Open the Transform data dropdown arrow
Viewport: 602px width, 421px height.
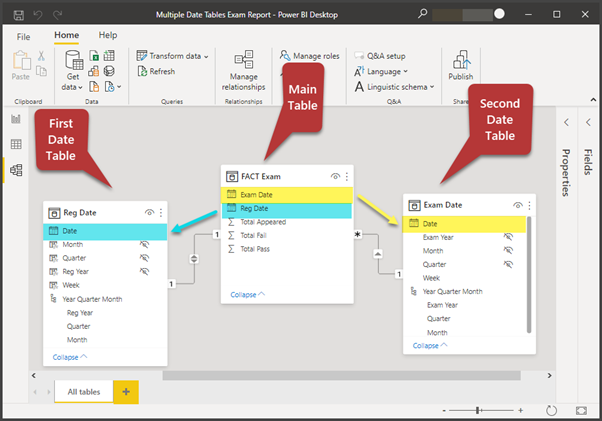tap(206, 57)
